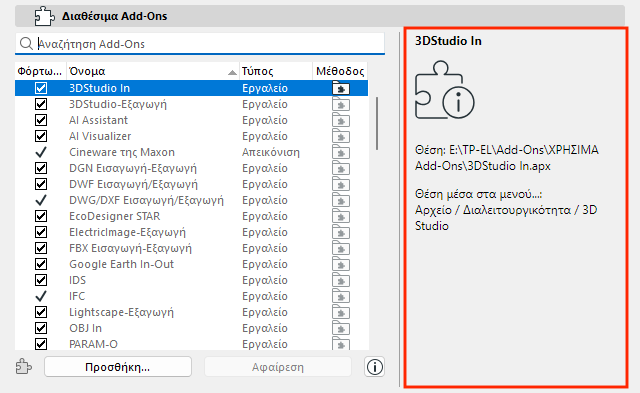The width and height of the screenshot is (640, 393).
Task: Toggle the Google Earth In-Out checkbox
Action: [41, 264]
